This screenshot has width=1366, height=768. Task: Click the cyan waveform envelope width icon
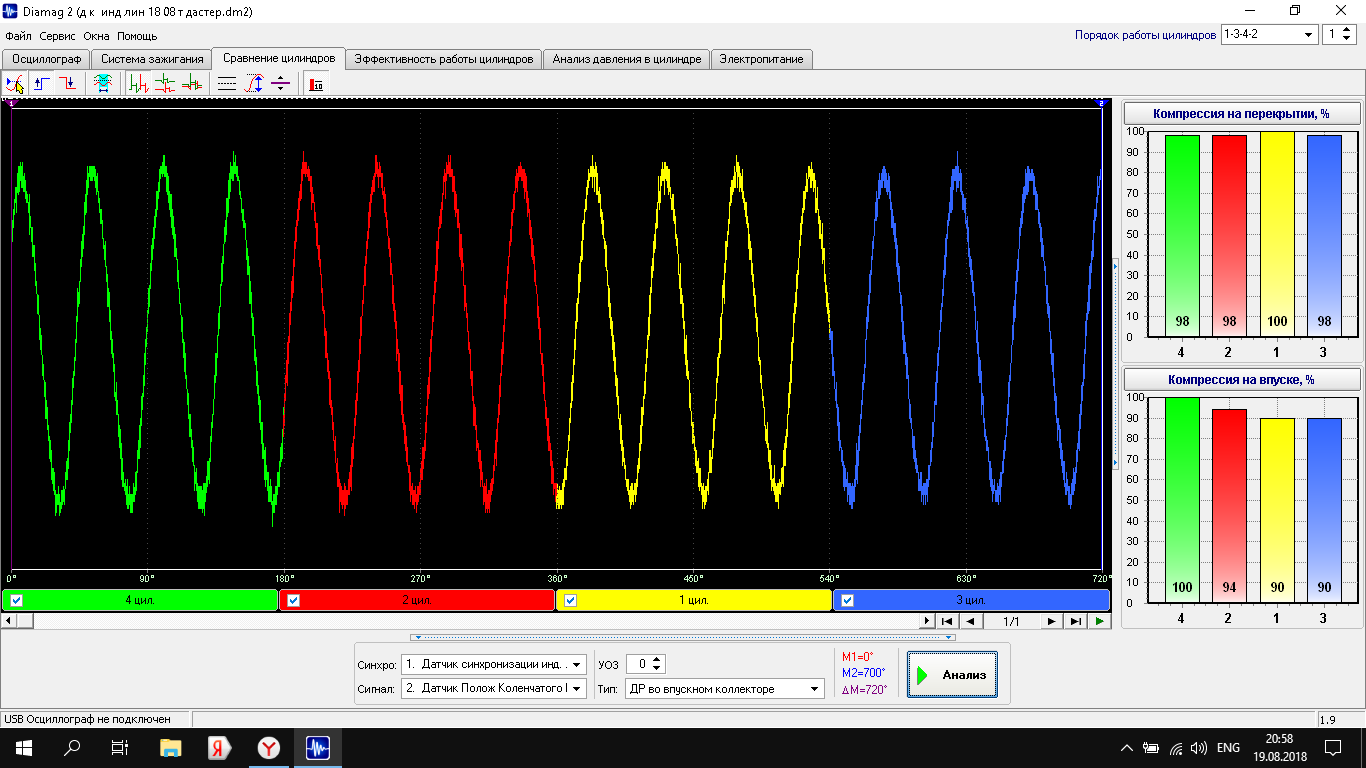(x=102, y=84)
